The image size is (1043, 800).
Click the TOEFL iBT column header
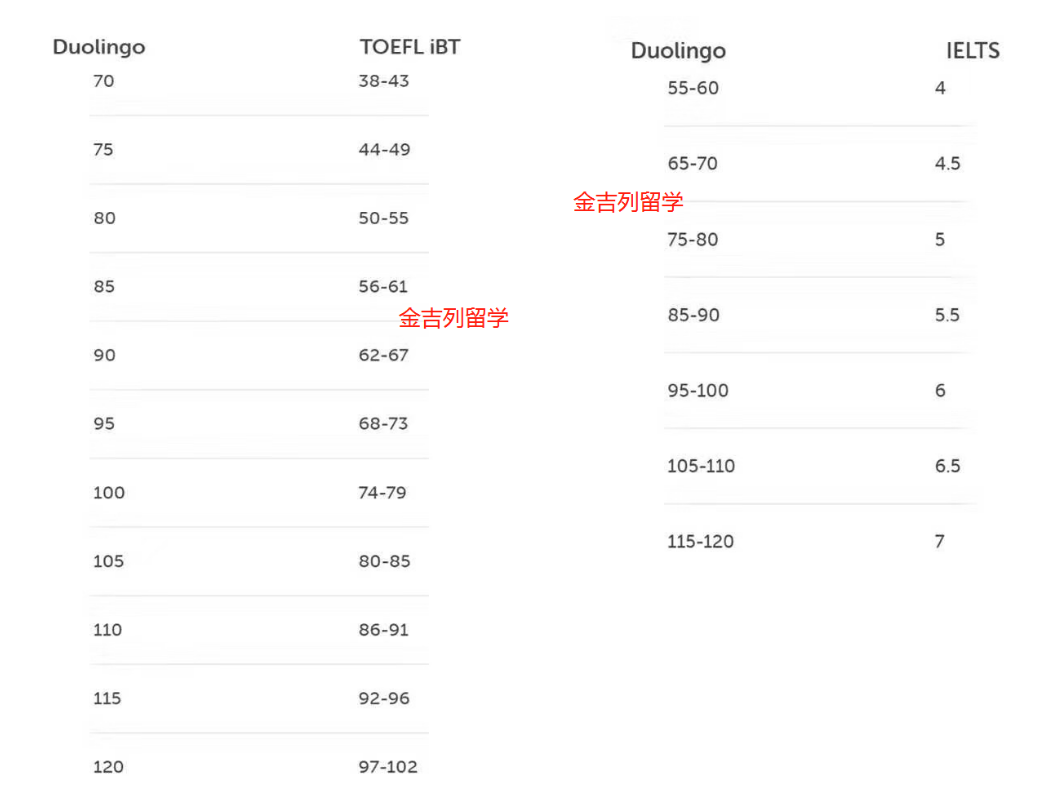tap(410, 47)
